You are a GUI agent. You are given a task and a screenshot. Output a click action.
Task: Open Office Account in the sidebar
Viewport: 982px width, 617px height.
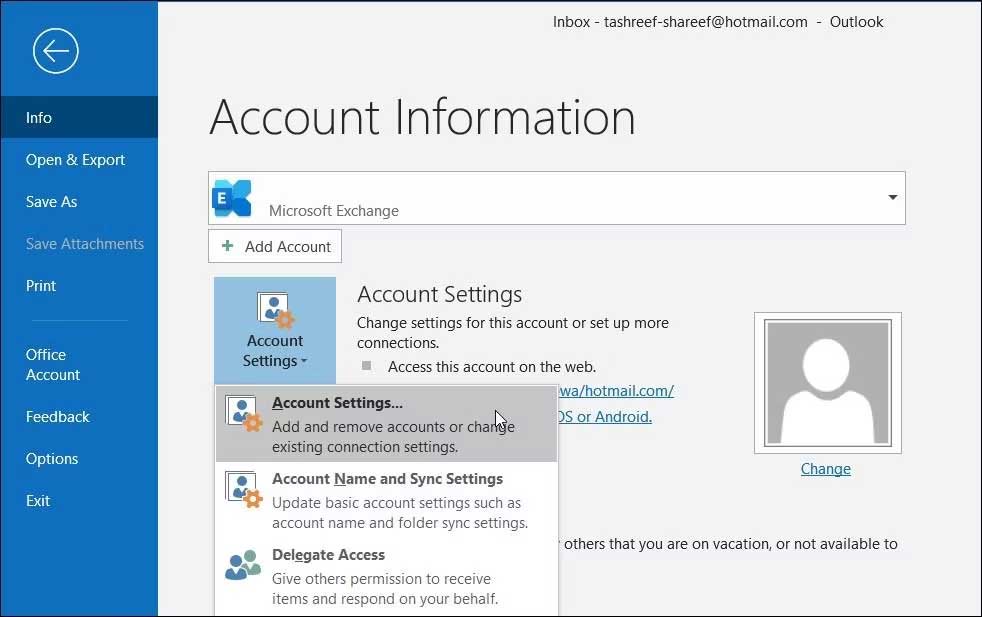(x=53, y=365)
